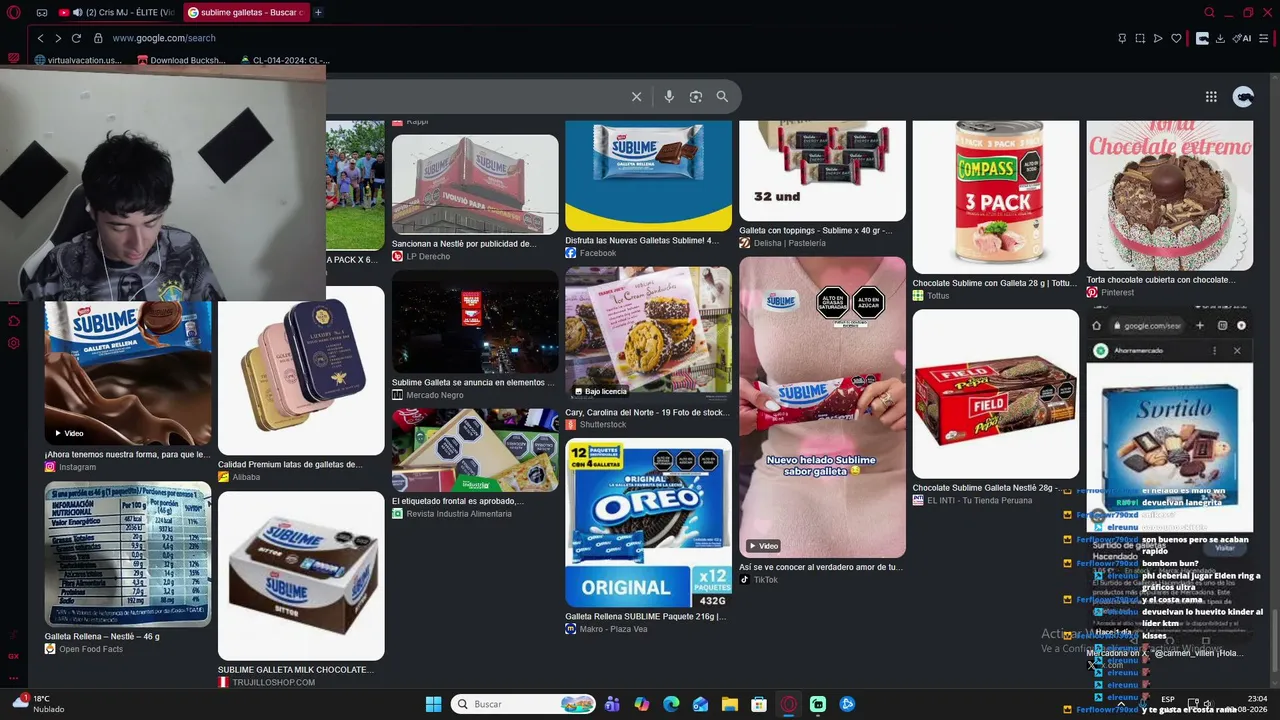1280x720 pixels.
Task: Go back to the previous page
Action: click(x=40, y=38)
